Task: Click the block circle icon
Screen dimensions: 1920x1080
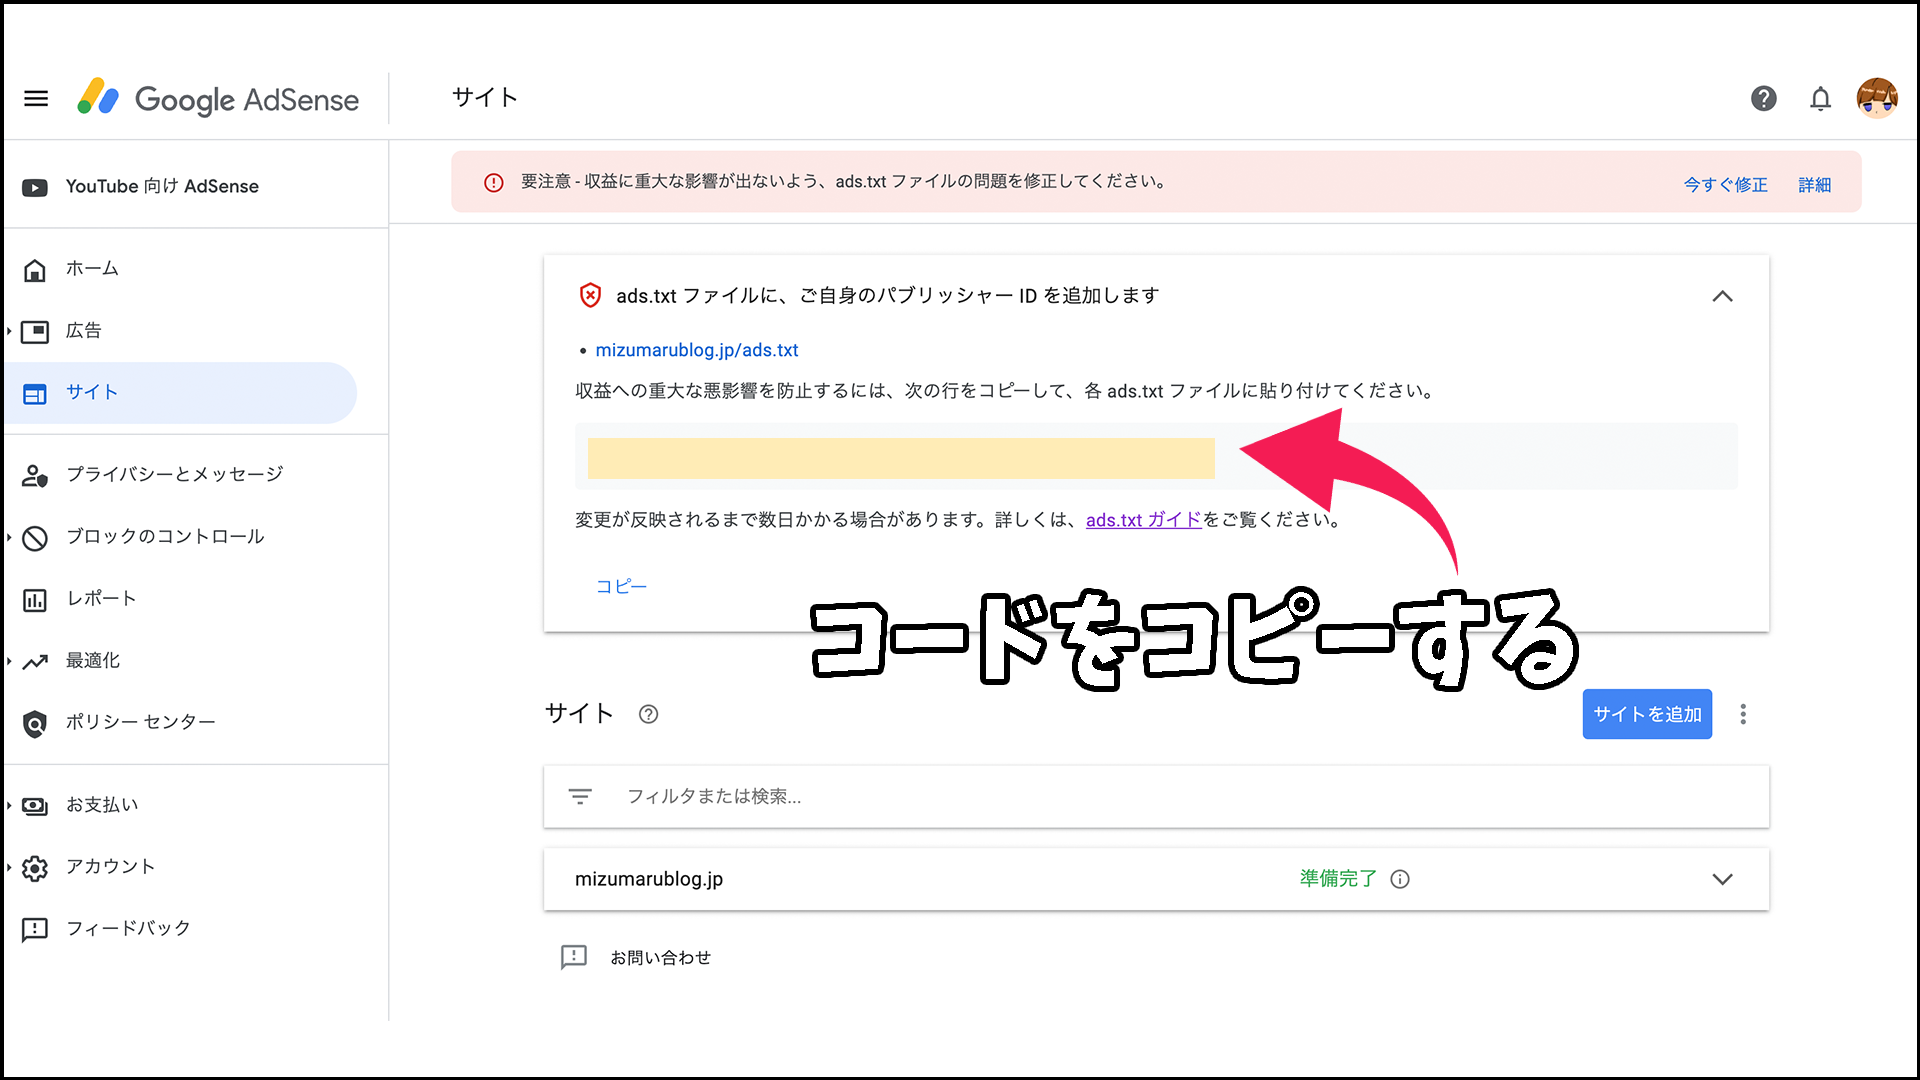Action: pyautogui.click(x=35, y=538)
